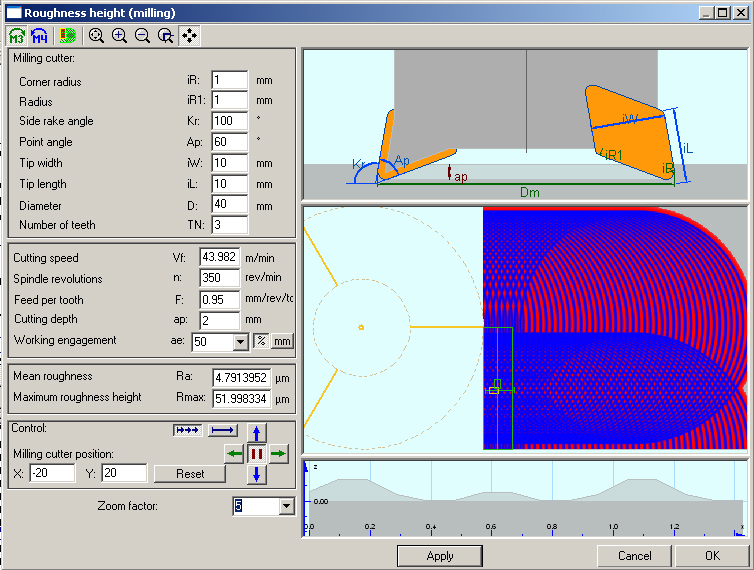Pause the milling cutter animation
Image resolution: width=754 pixels, height=570 pixels.
pyautogui.click(x=257, y=454)
